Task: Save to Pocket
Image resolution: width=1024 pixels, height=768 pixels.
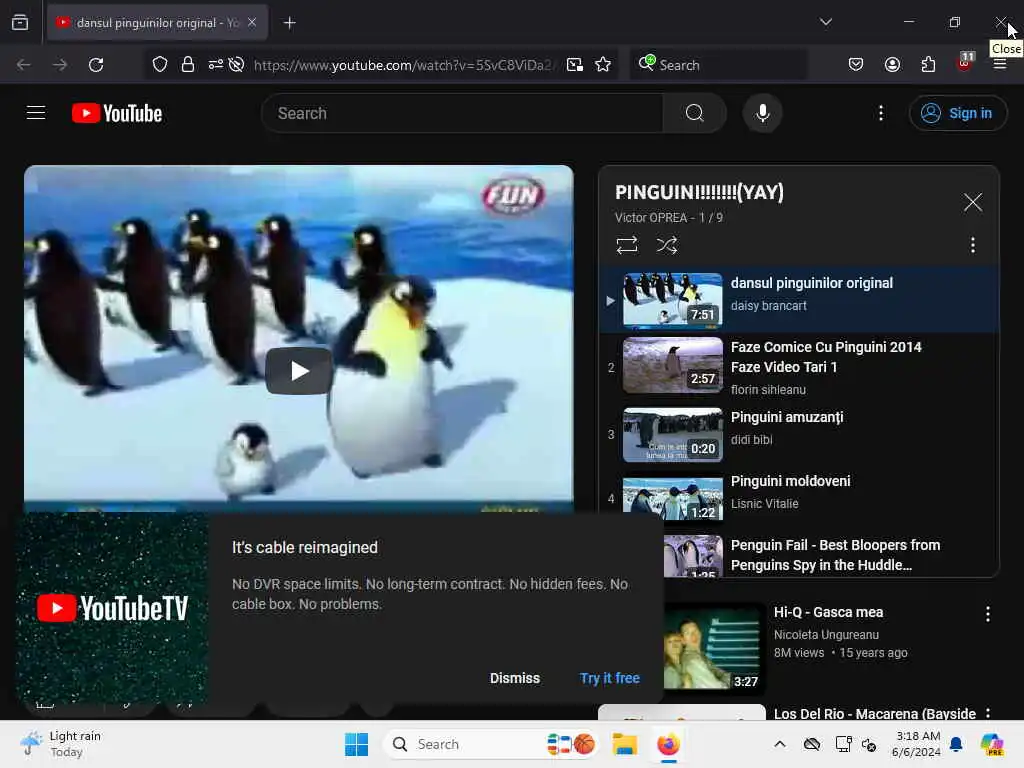Action: click(856, 65)
